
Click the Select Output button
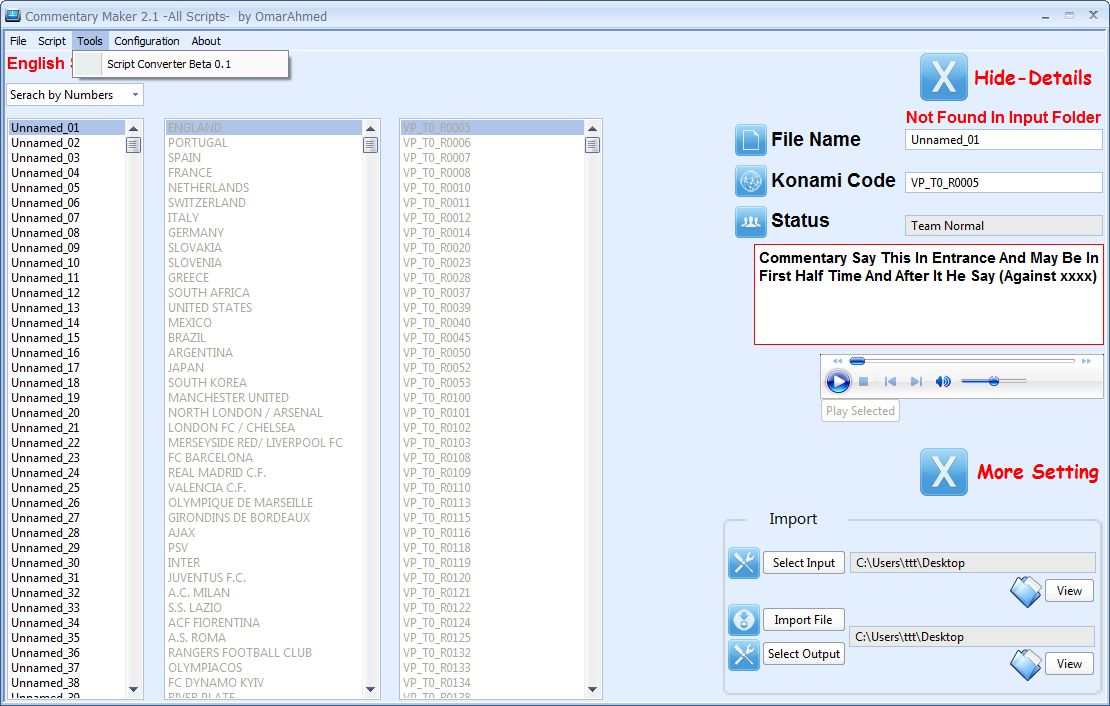[804, 654]
